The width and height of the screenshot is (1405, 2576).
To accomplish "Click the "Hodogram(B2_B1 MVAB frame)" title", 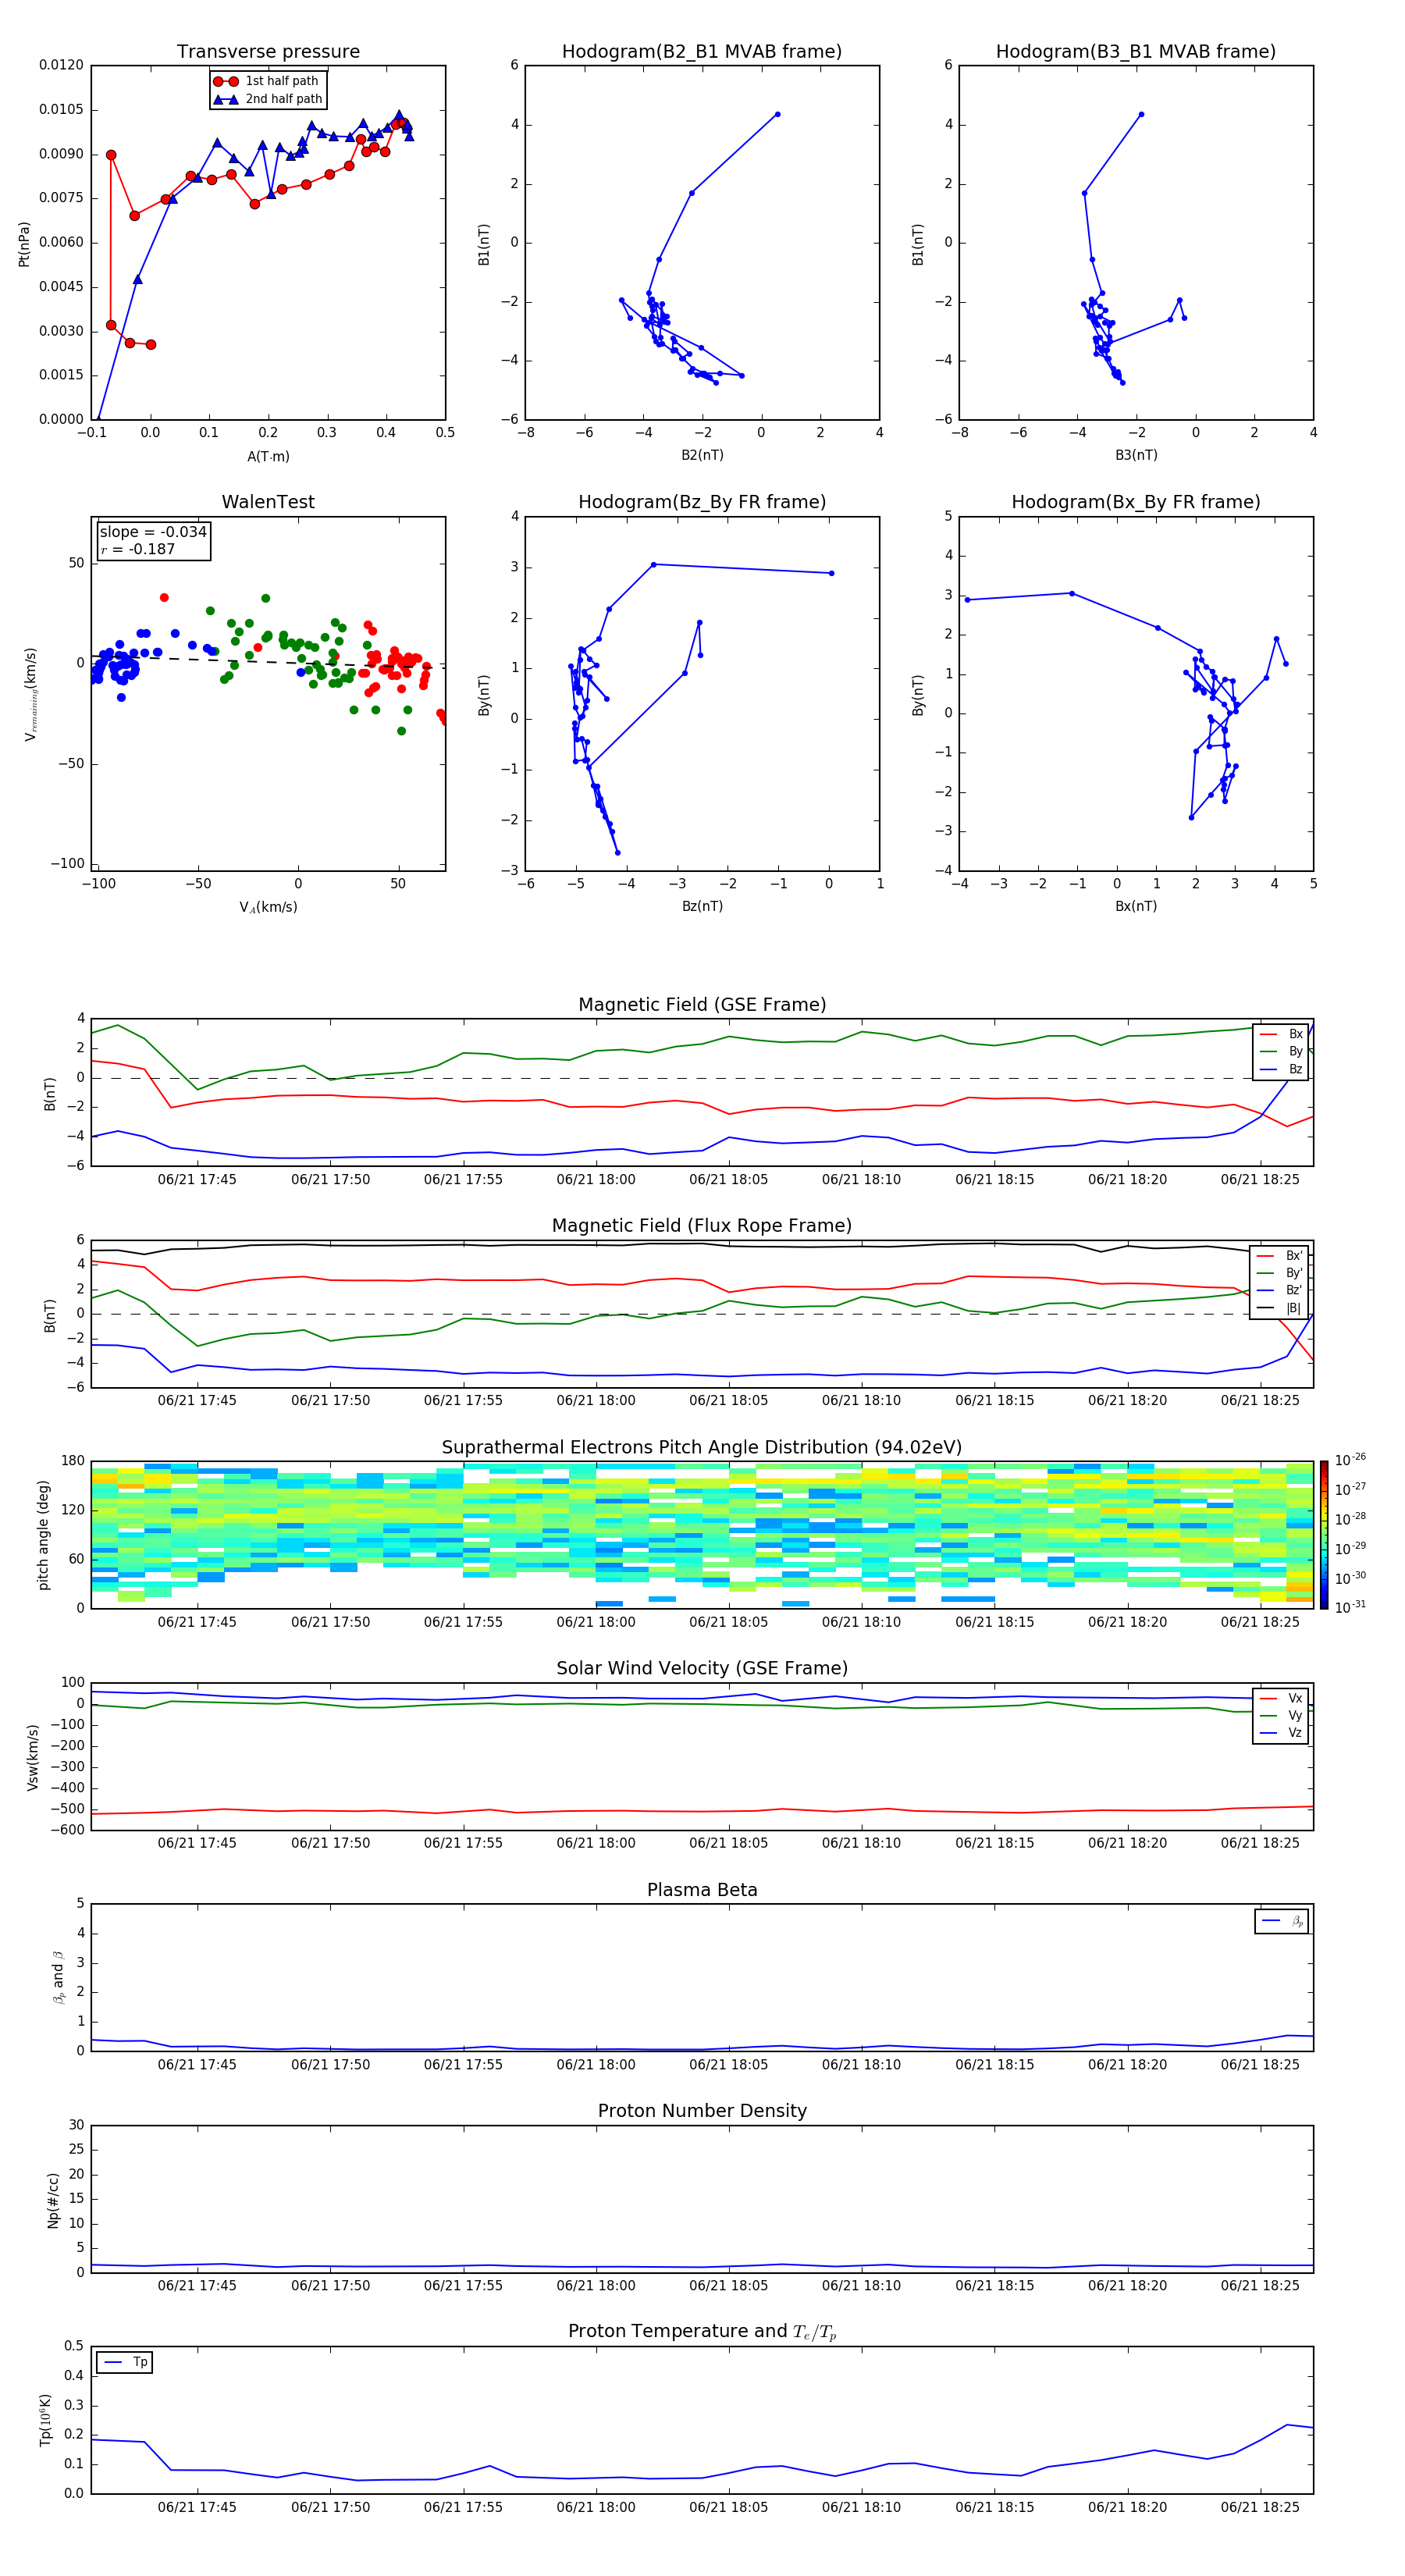I will click(702, 51).
